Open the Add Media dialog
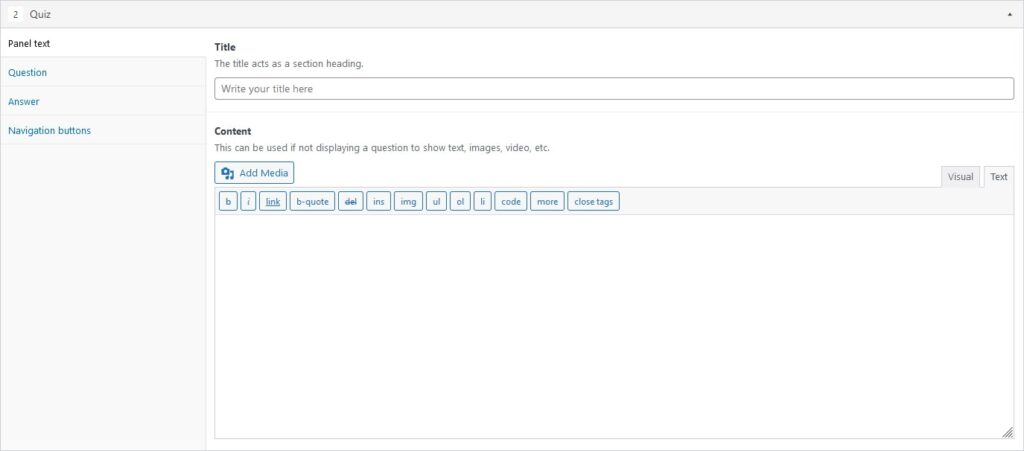Image resolution: width=1024 pixels, height=451 pixels. 255,173
